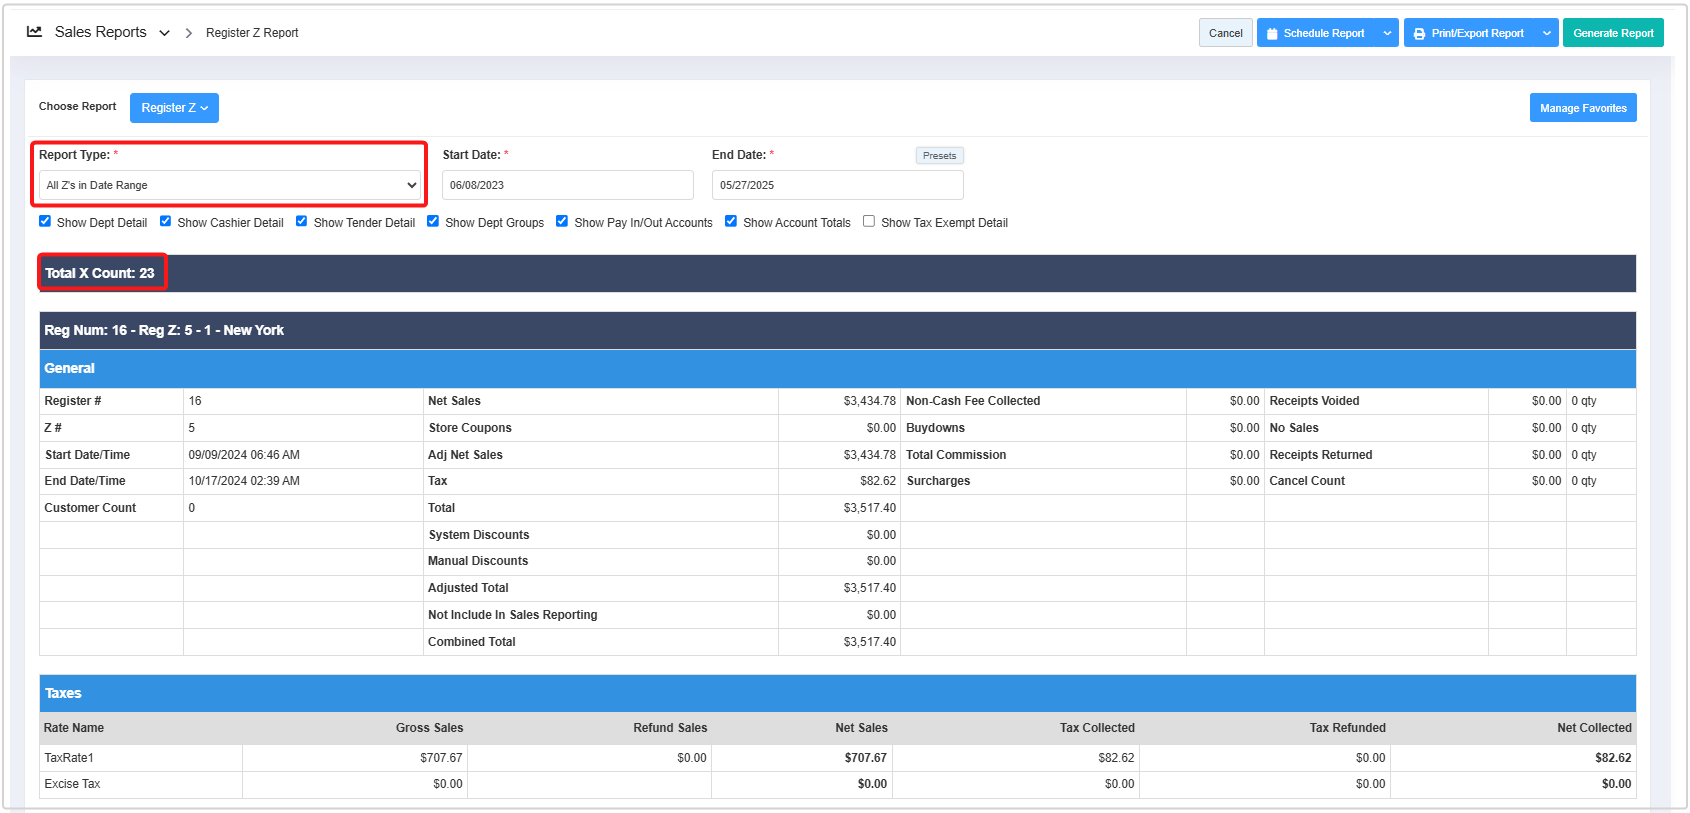Click the printer icon in Print/Export Report

(1419, 34)
